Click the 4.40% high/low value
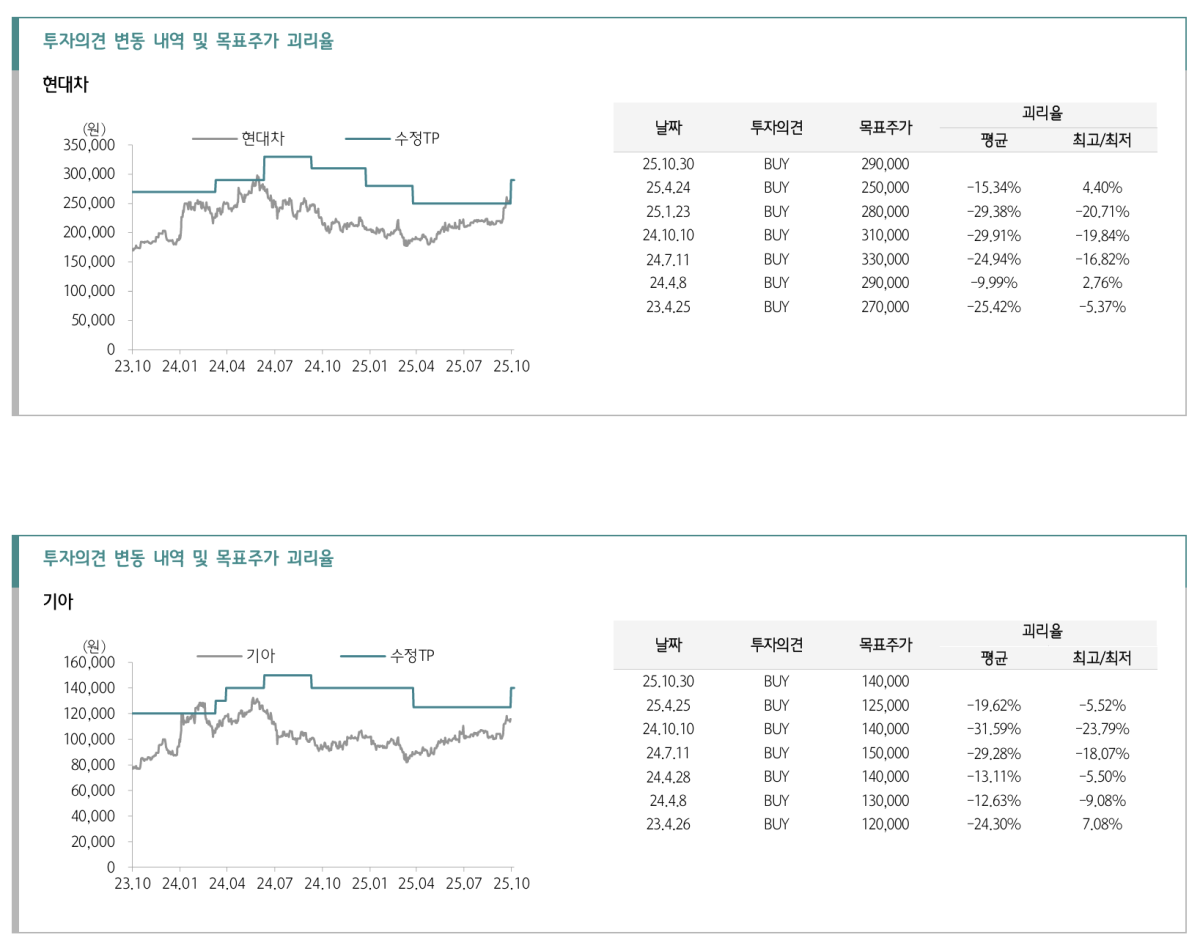This screenshot has width=1200, height=951. click(x=1102, y=187)
